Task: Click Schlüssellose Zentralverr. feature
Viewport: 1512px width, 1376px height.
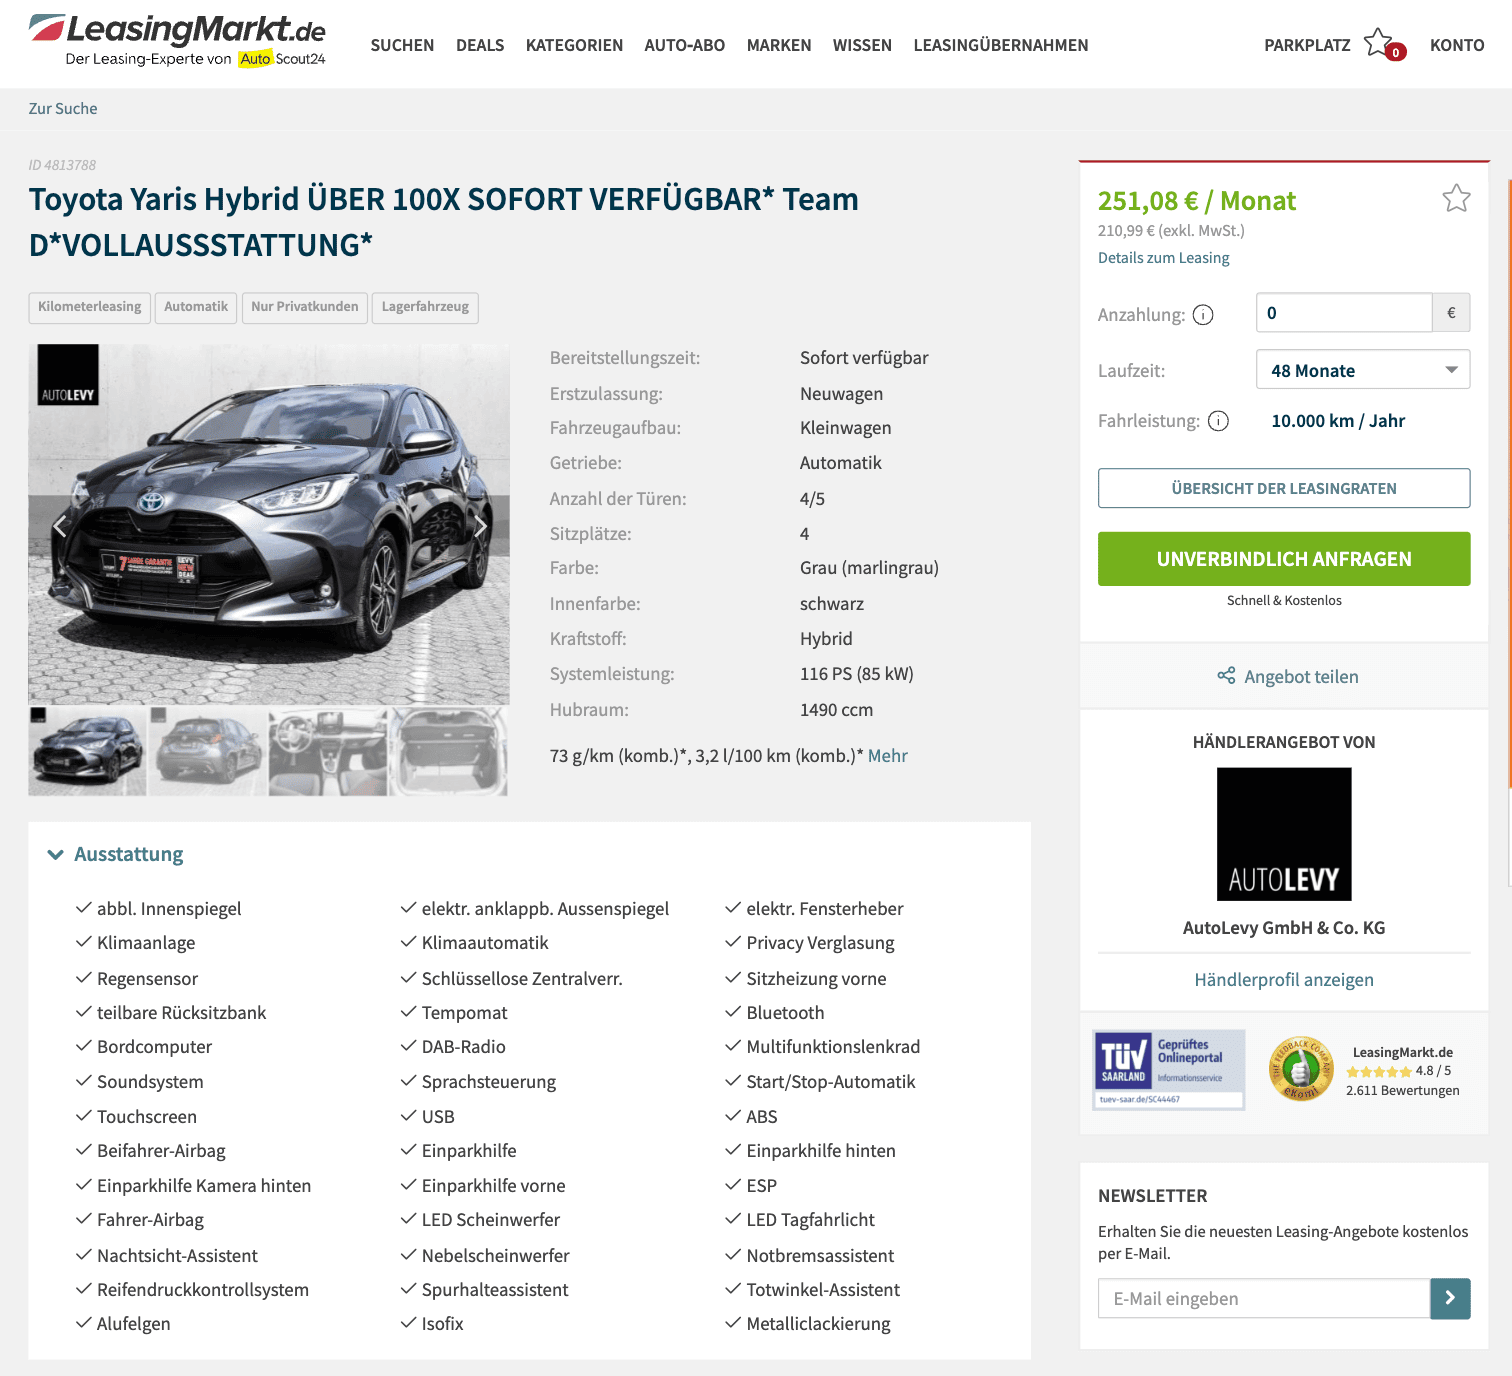Action: tap(522, 979)
